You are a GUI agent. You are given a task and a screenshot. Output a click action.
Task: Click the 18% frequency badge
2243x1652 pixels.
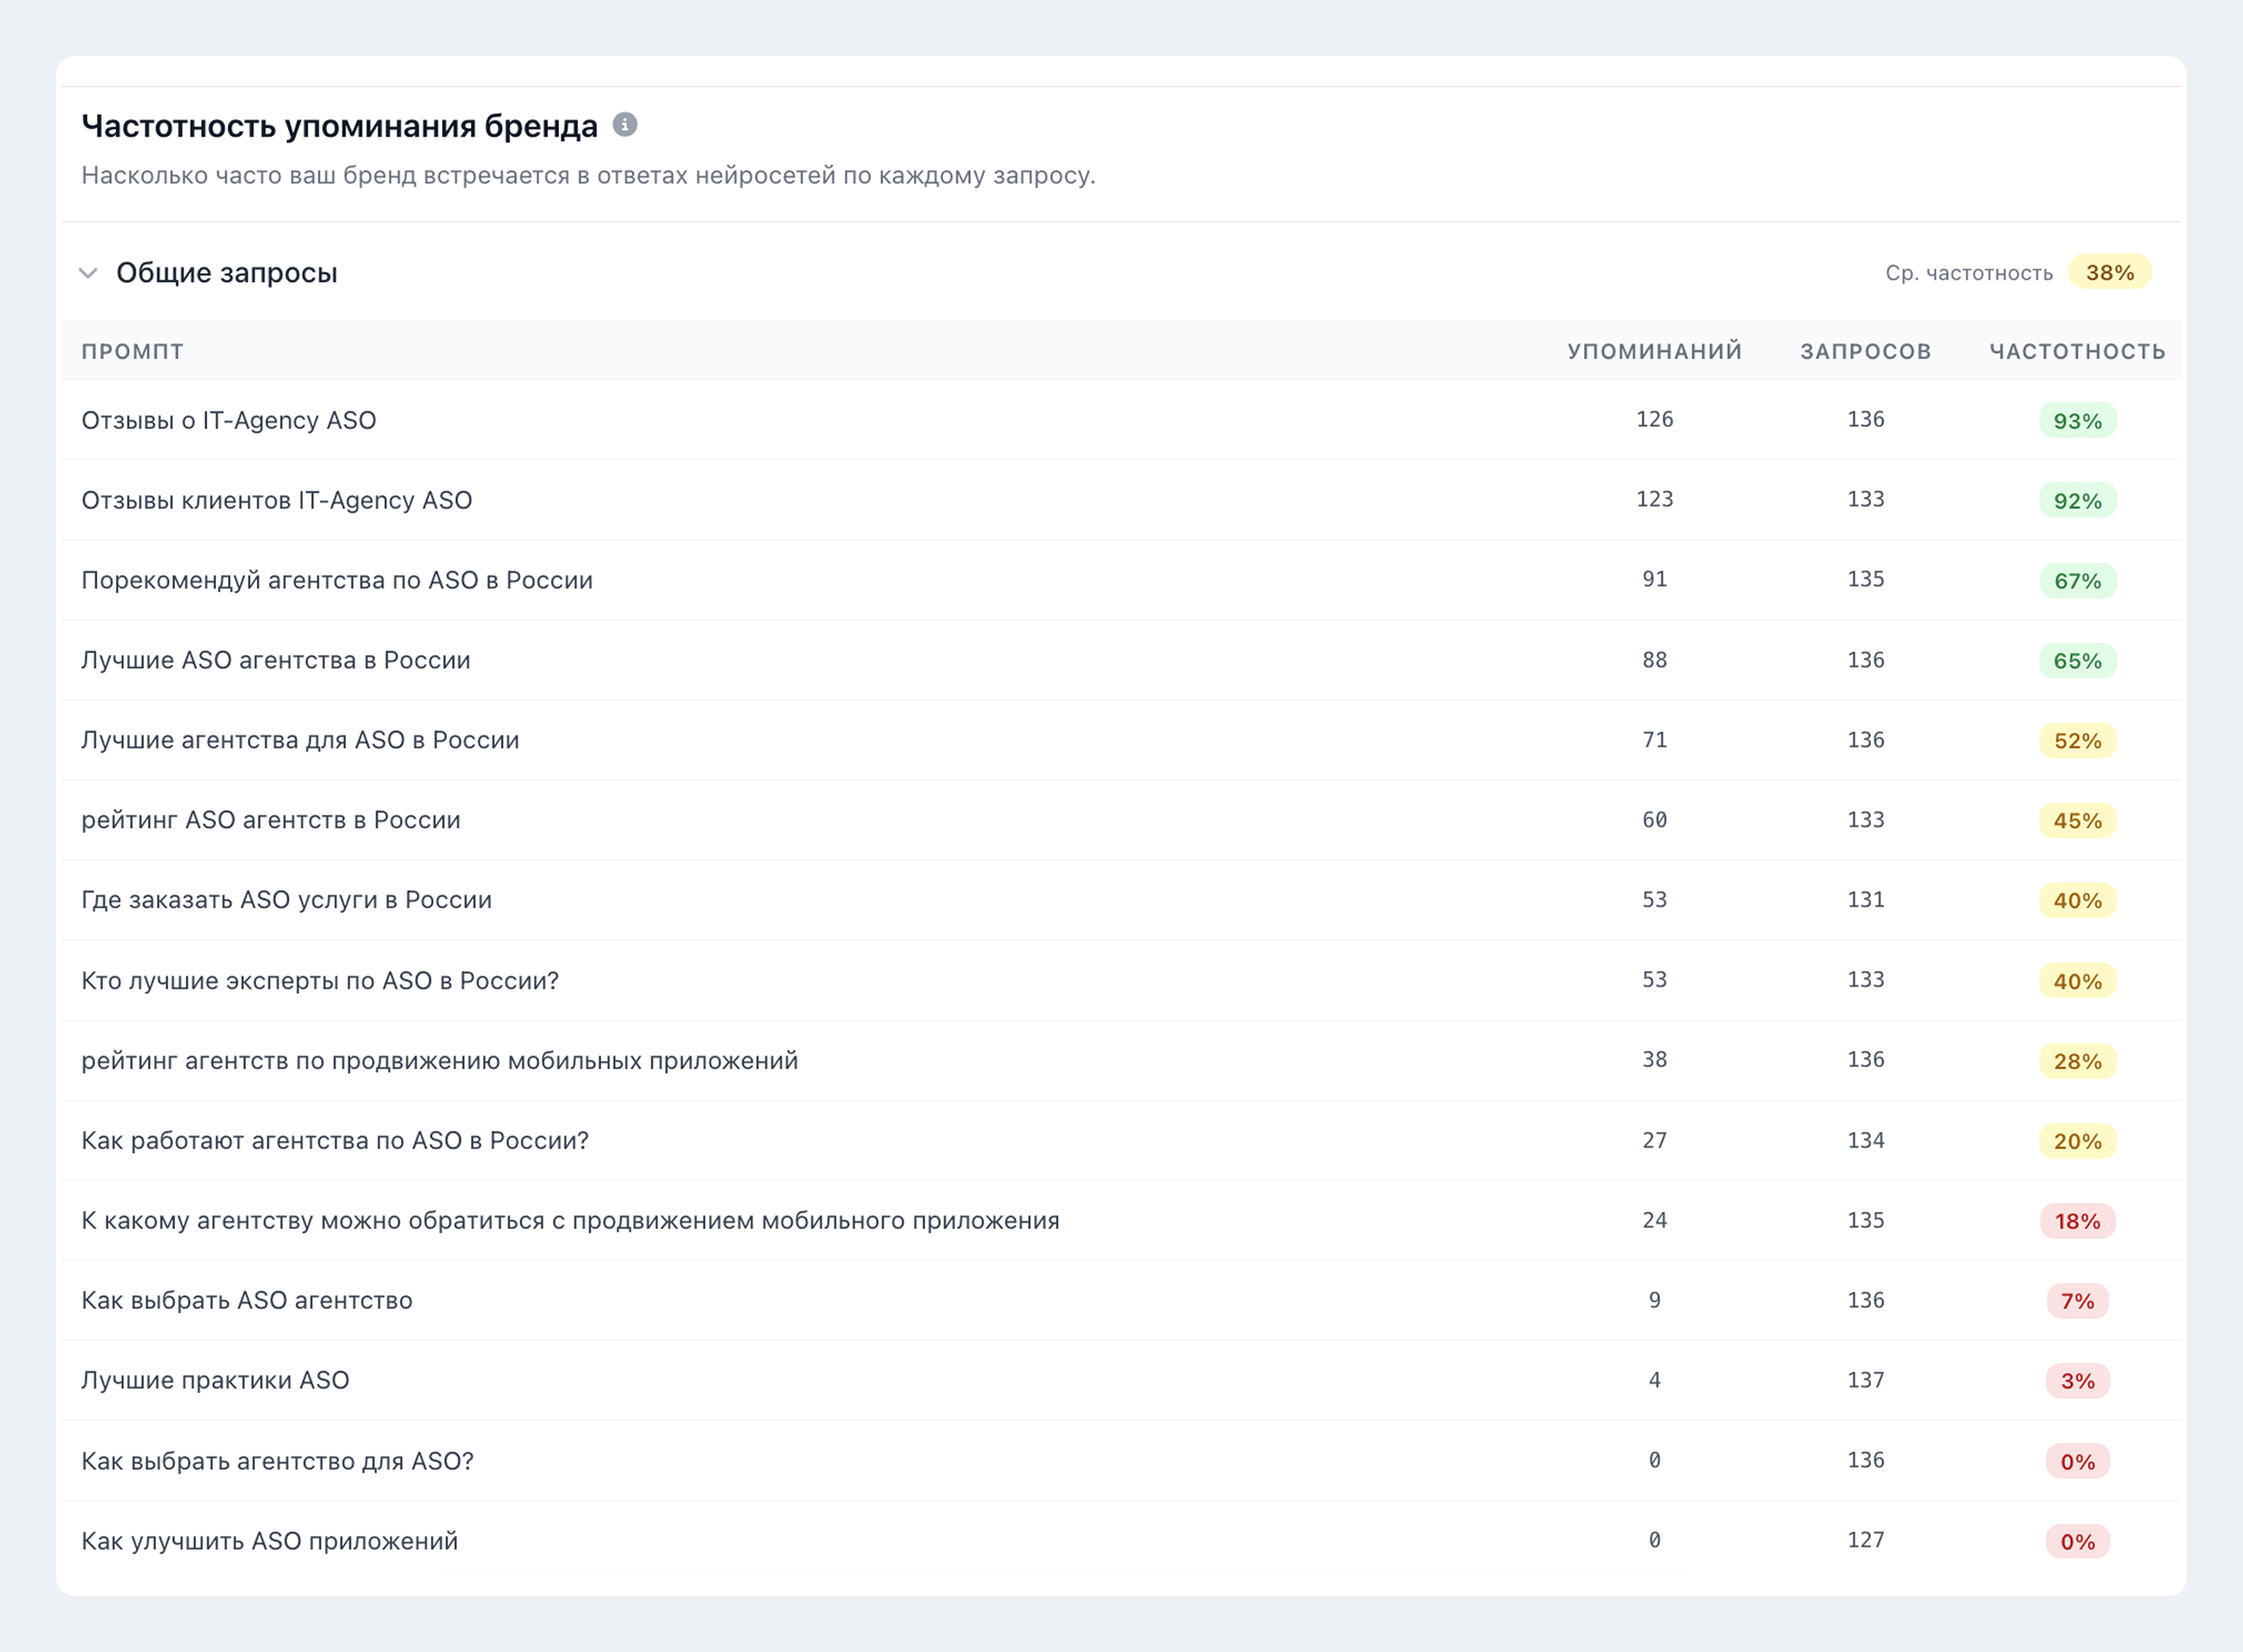click(x=2077, y=1221)
